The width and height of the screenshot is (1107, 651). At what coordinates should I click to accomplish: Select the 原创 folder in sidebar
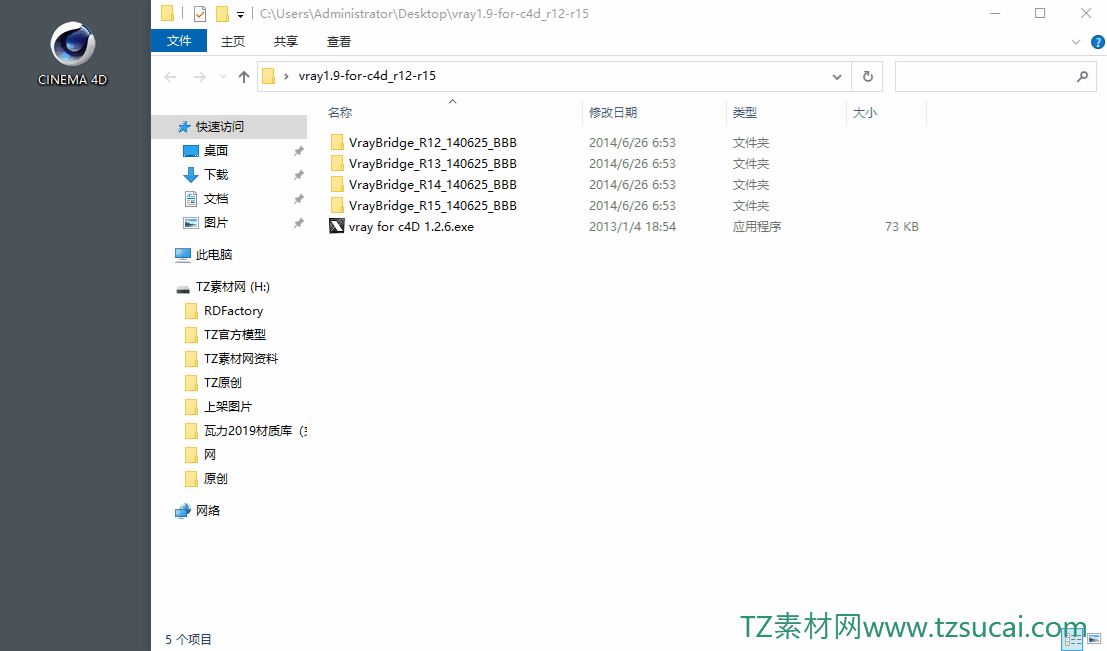click(215, 479)
